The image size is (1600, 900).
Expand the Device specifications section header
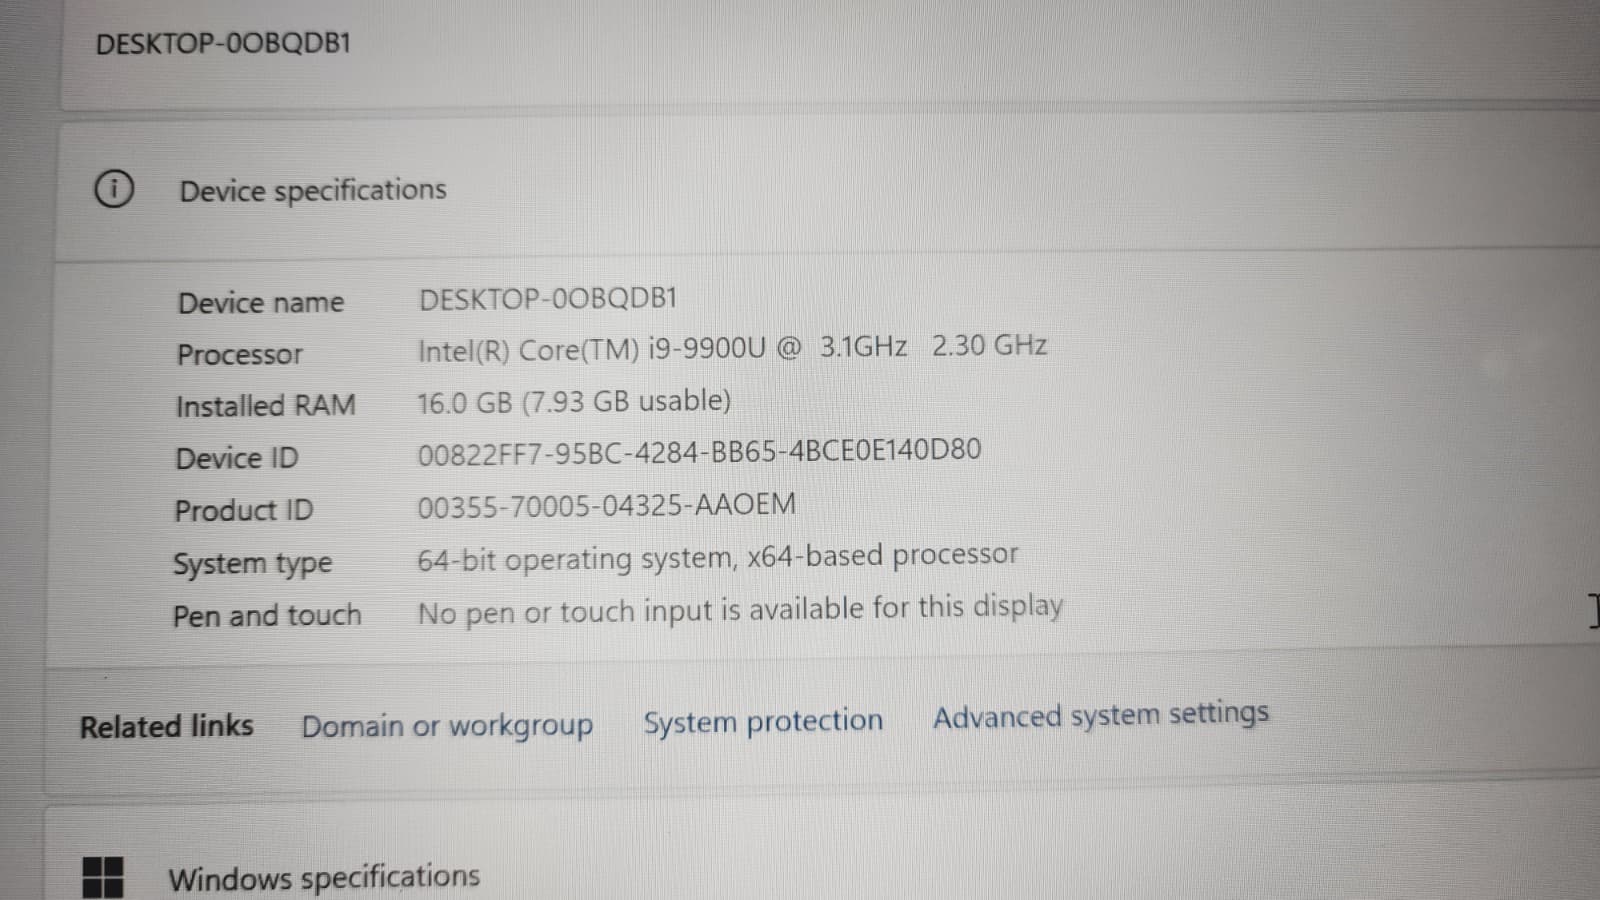click(x=830, y=188)
